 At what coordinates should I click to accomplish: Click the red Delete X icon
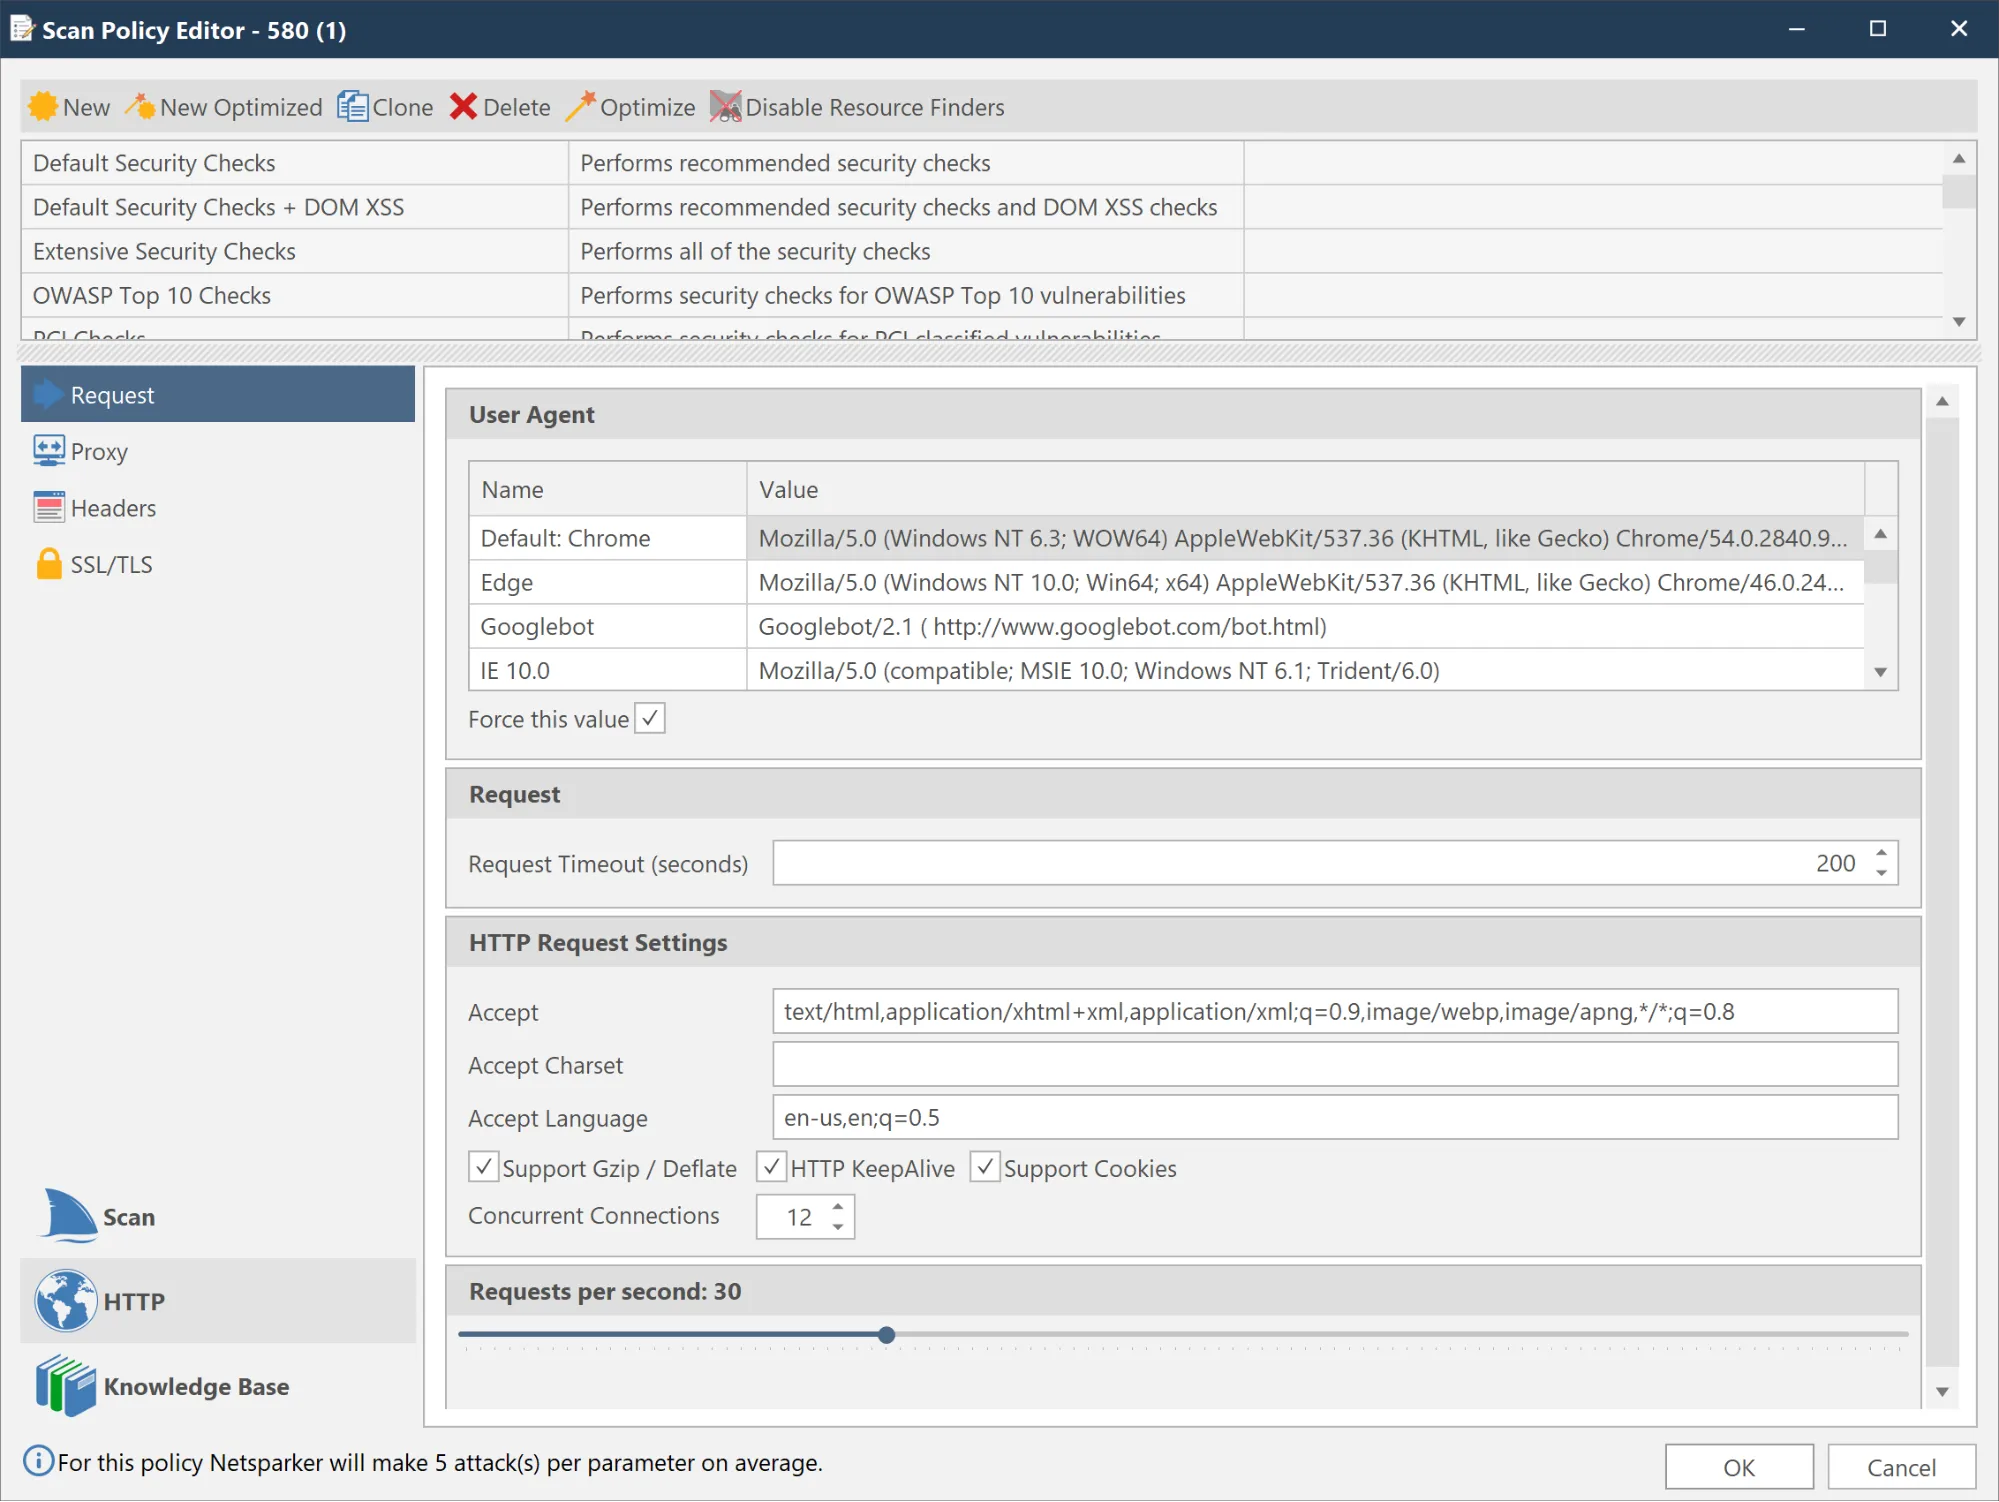pos(463,106)
